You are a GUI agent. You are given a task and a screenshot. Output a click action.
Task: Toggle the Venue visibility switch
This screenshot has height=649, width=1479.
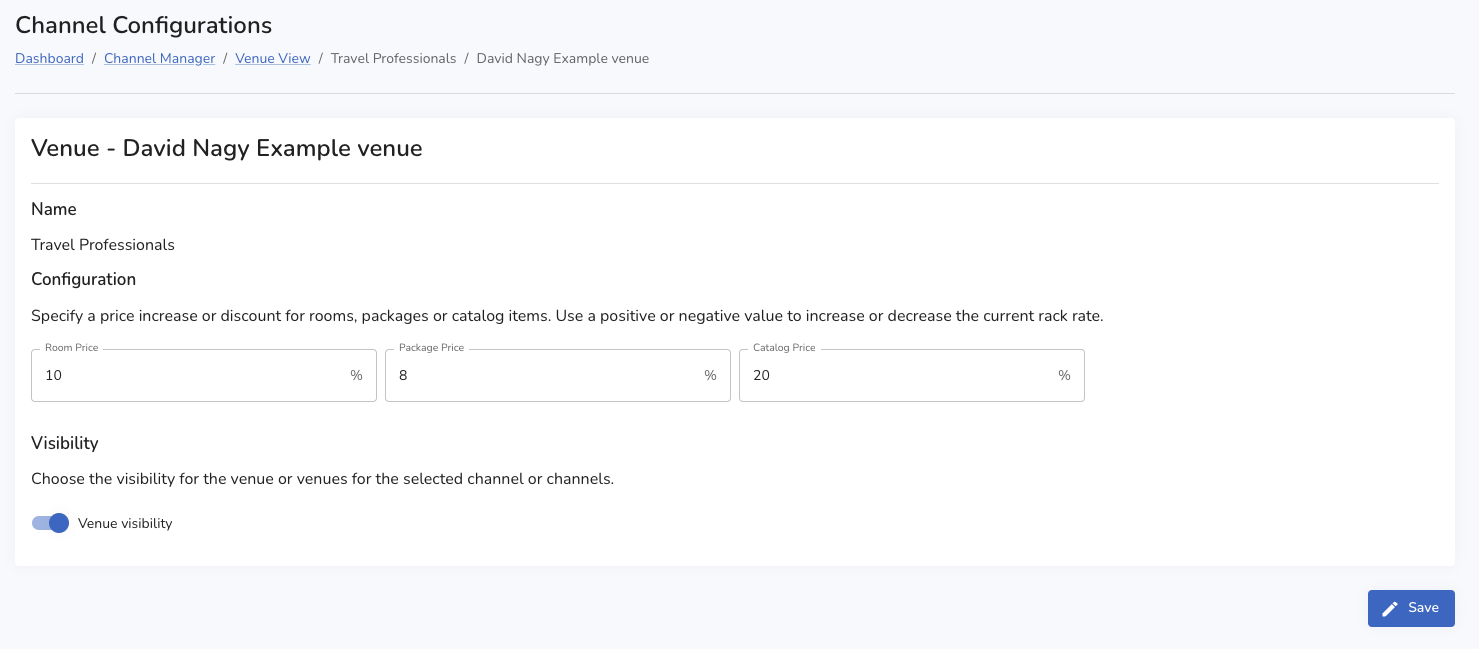50,523
